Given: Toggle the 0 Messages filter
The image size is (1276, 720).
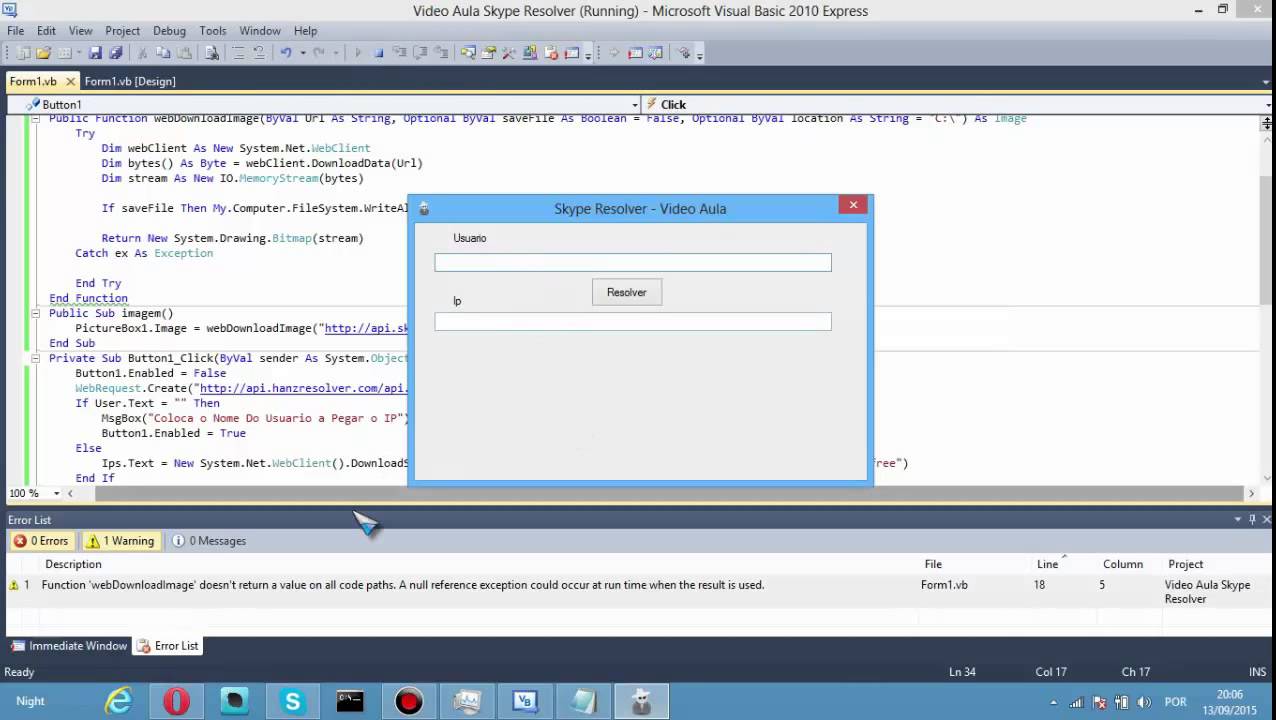Looking at the screenshot, I should point(209,541).
